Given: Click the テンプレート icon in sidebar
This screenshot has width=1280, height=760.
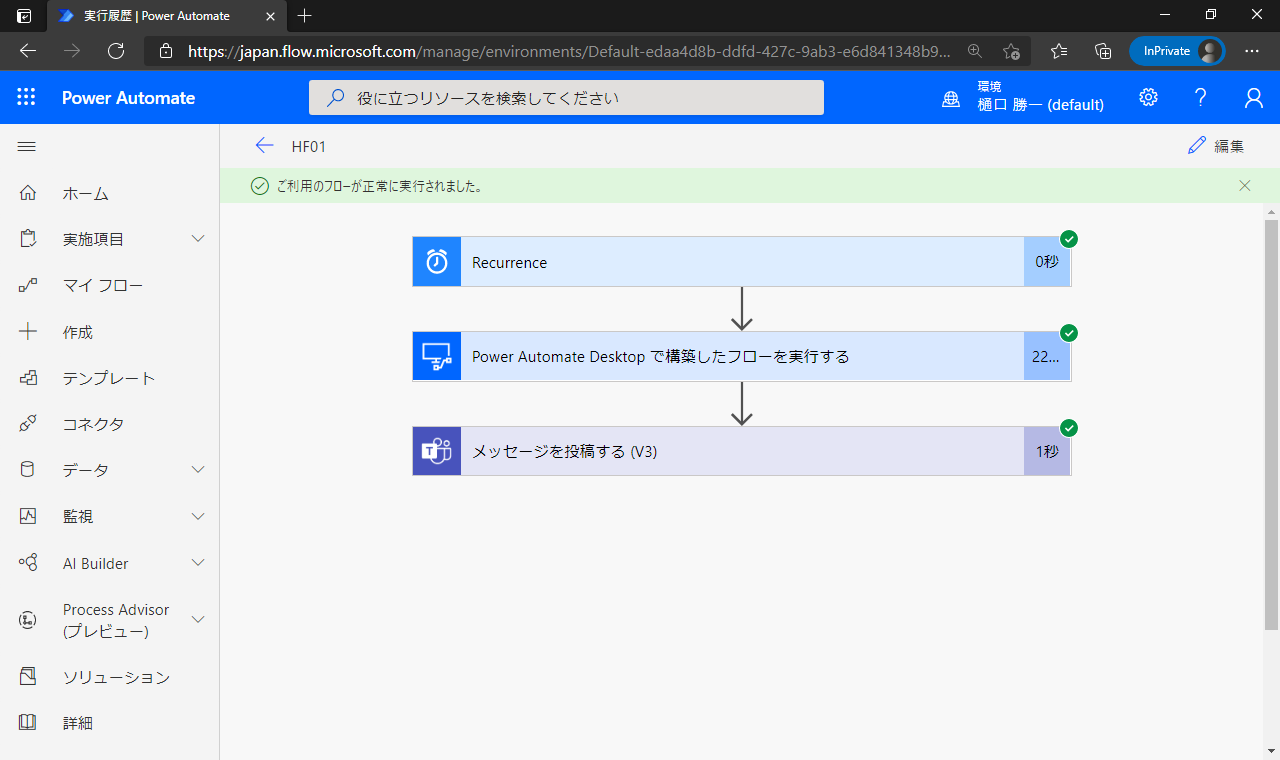Looking at the screenshot, I should (x=28, y=378).
